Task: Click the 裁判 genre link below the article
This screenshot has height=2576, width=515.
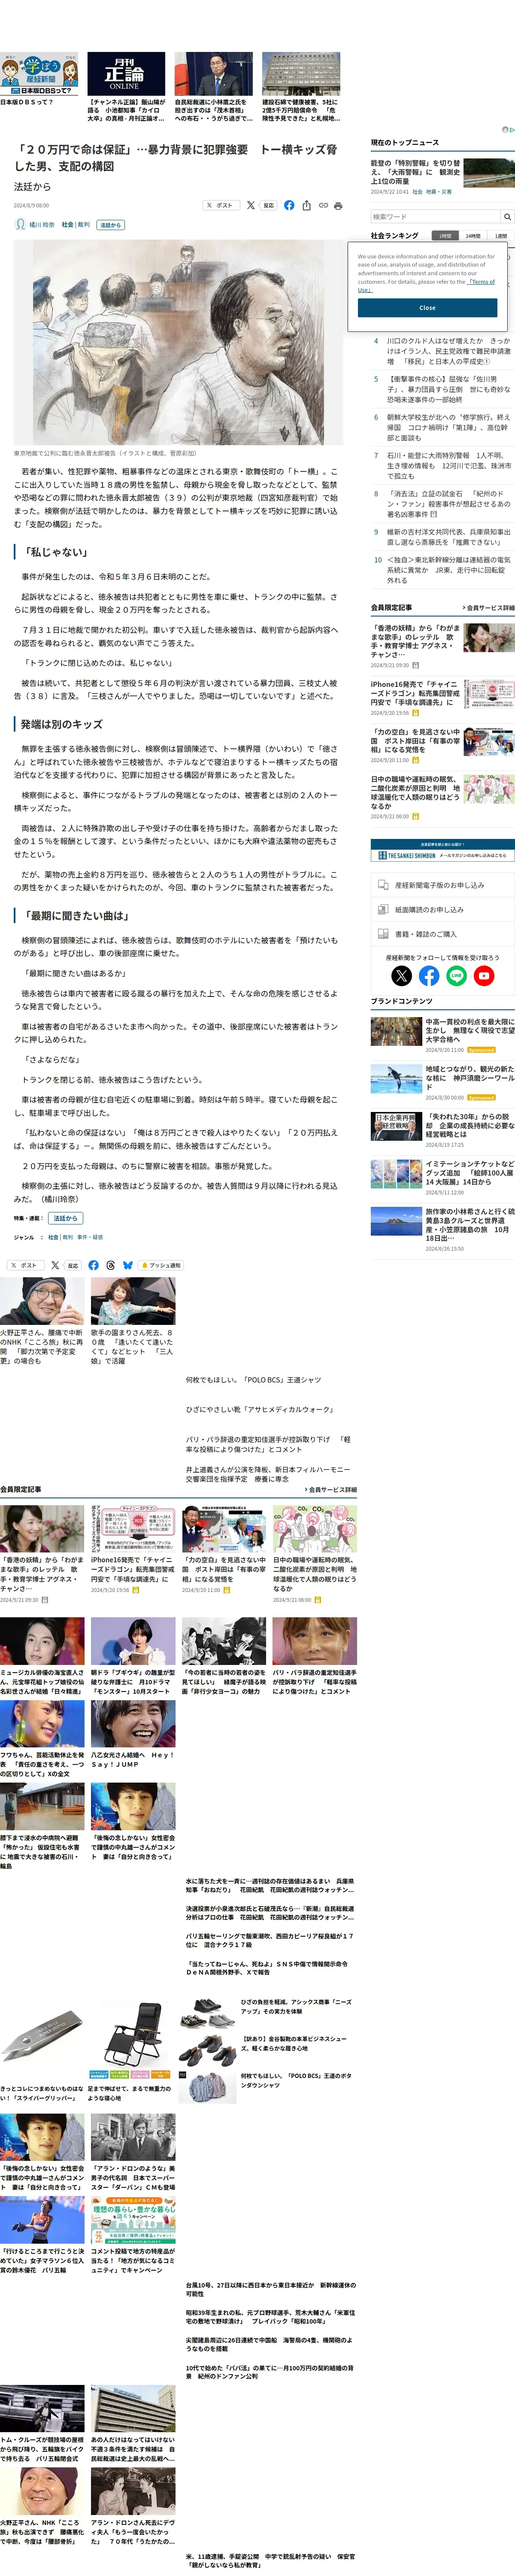Action: tap(68, 1237)
